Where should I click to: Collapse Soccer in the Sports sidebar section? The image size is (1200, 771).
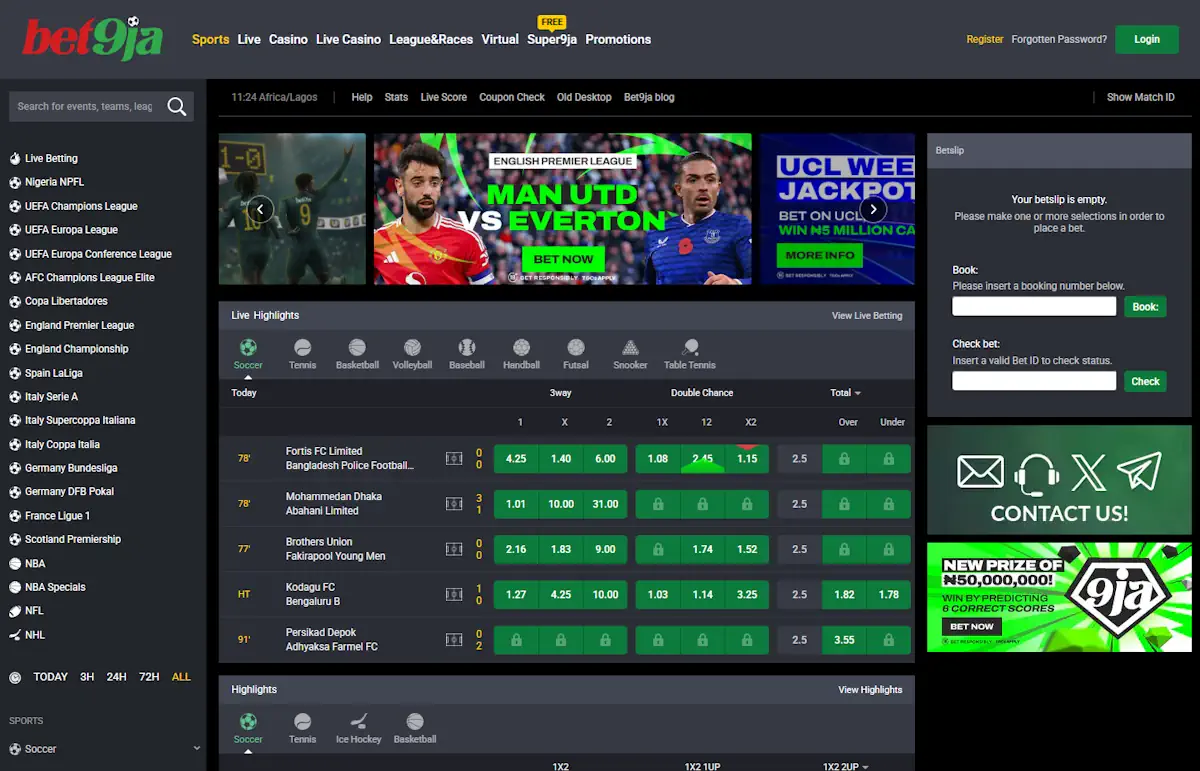(x=196, y=748)
